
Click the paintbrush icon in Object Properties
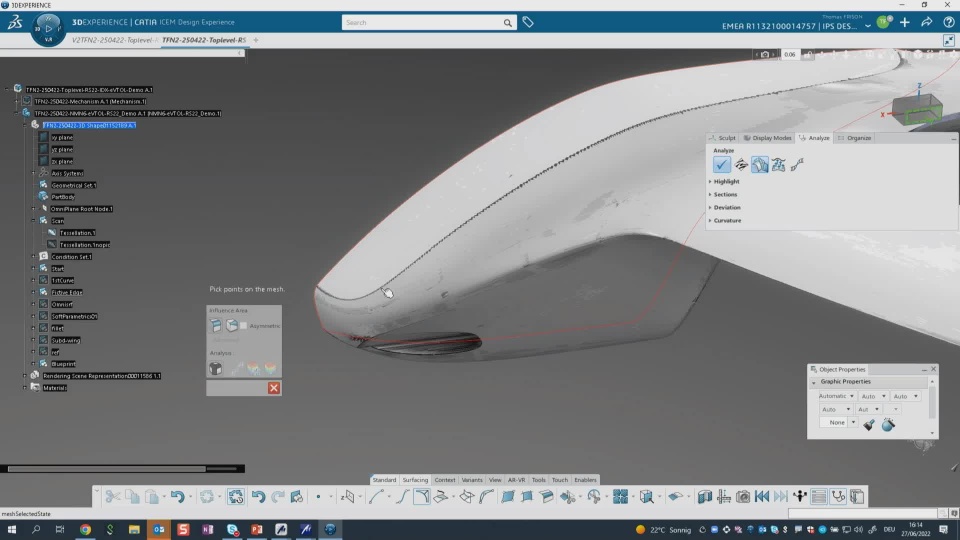coord(869,424)
